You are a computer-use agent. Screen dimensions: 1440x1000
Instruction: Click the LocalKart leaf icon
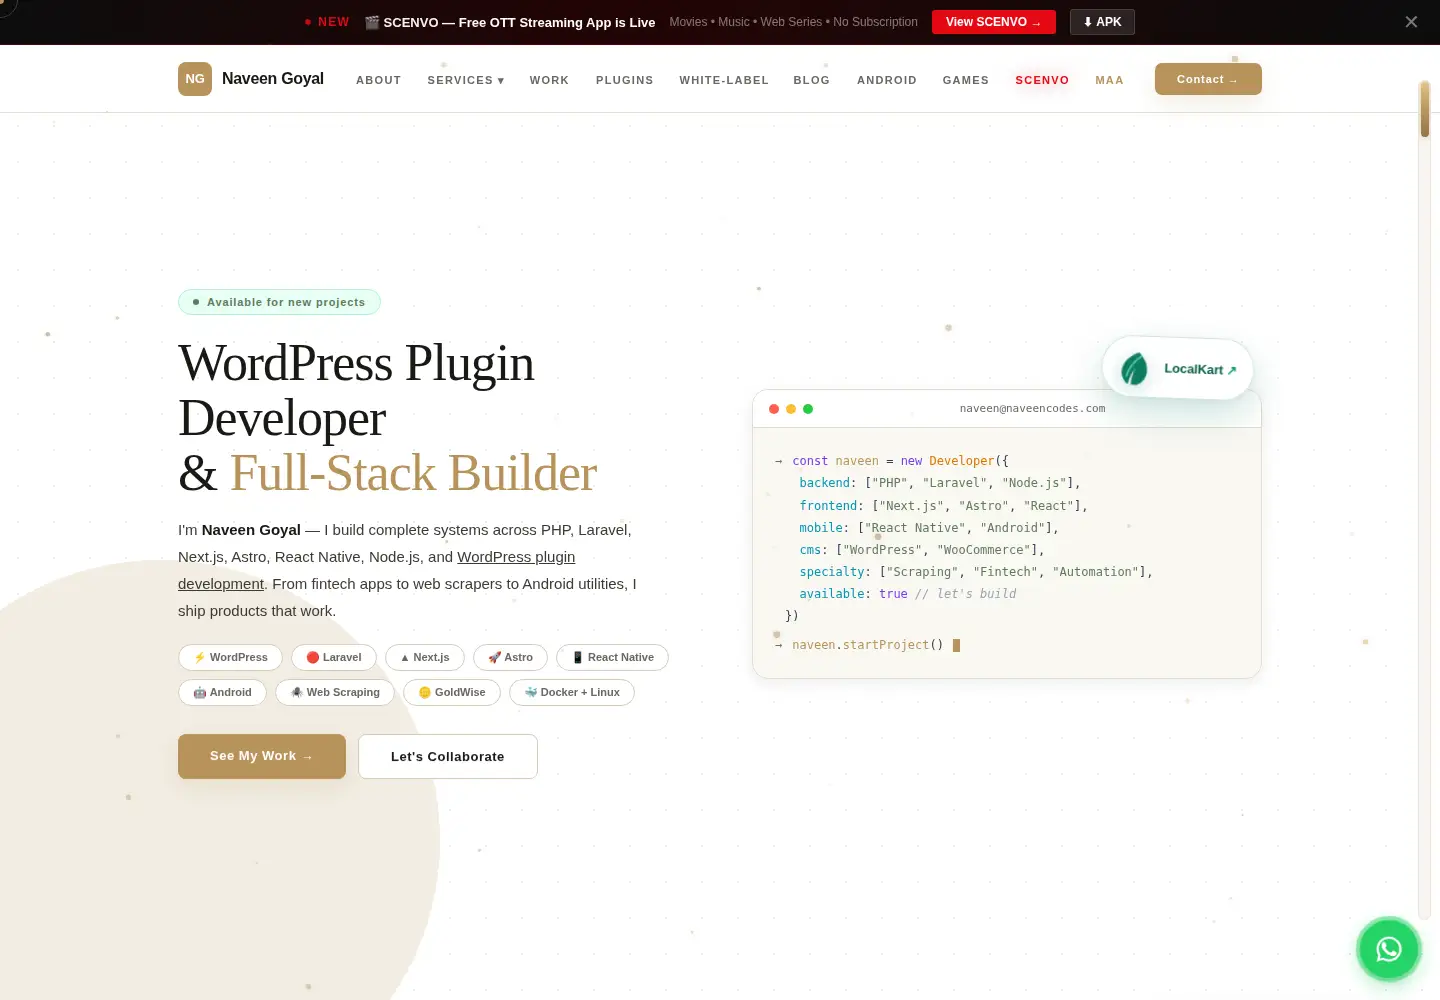pyautogui.click(x=1134, y=369)
